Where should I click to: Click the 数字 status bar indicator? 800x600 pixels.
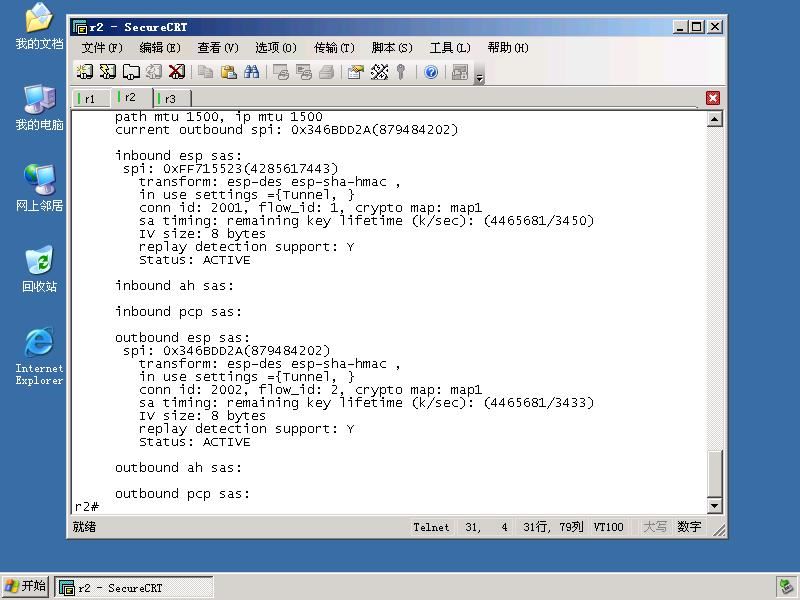point(689,527)
